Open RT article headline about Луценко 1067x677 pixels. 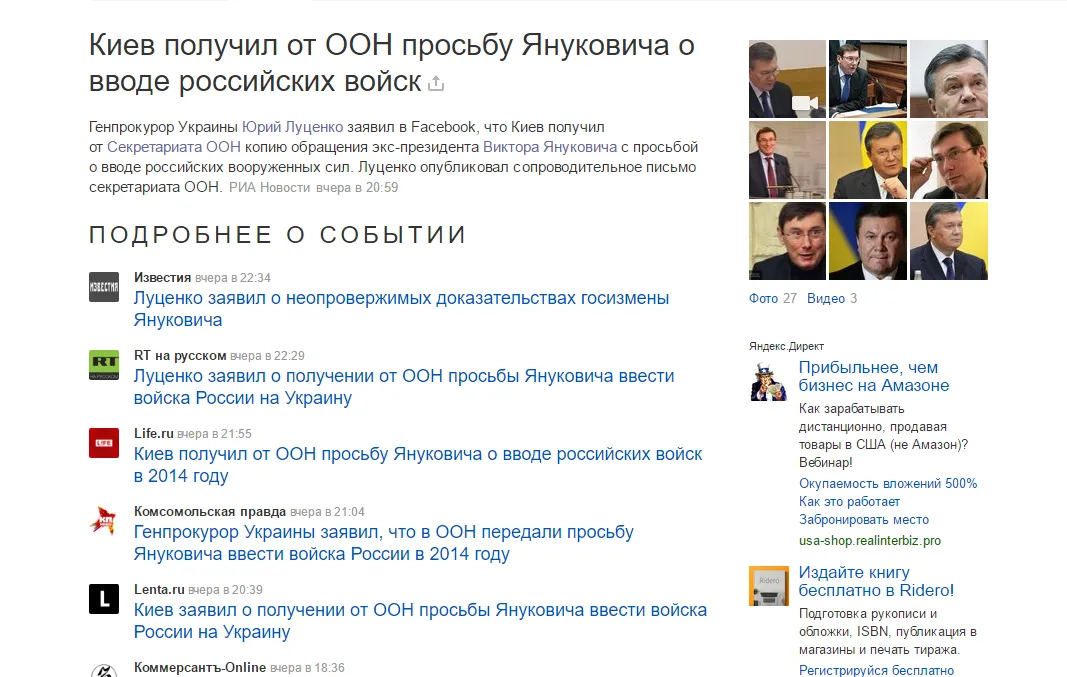404,386
